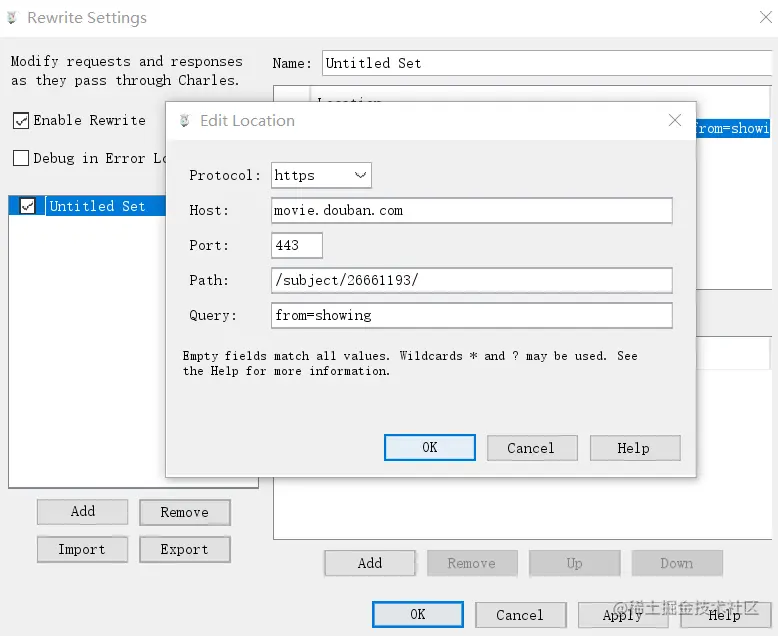The width and height of the screenshot is (778, 636).
Task: Select the Untitled Set row in sets list
Action: coord(87,206)
